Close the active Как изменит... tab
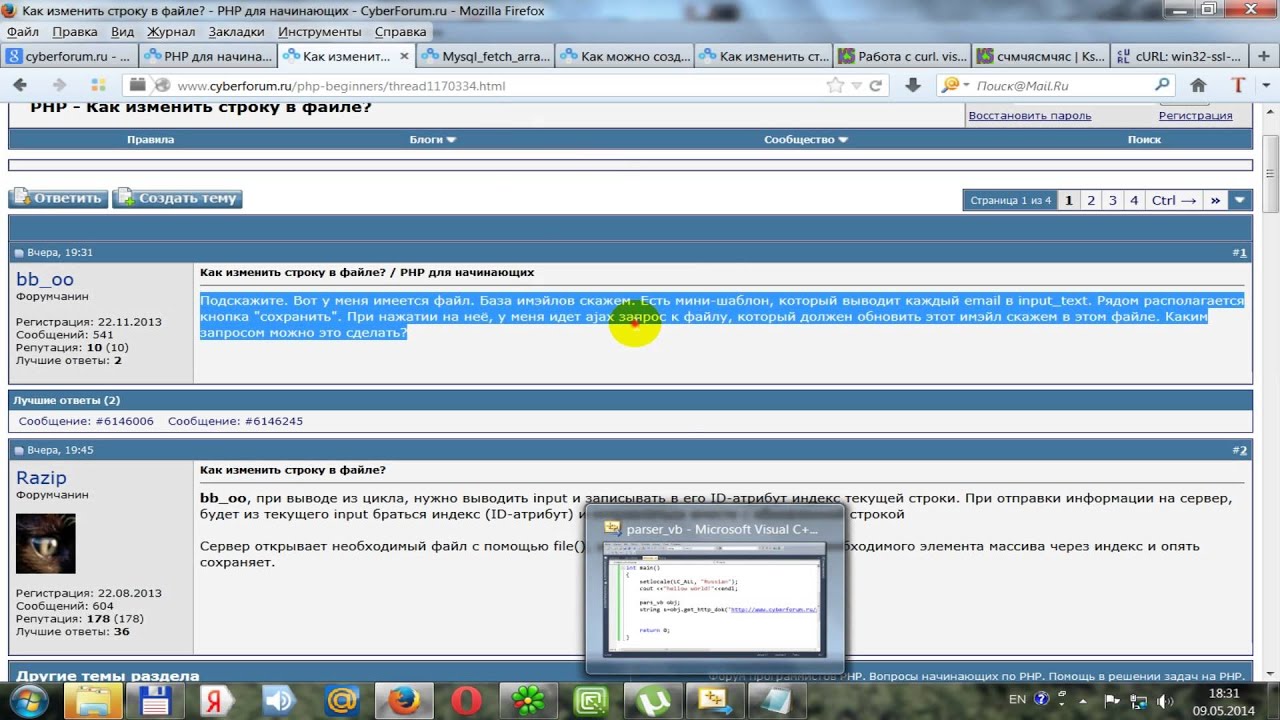The height and width of the screenshot is (720, 1280). tap(405, 56)
